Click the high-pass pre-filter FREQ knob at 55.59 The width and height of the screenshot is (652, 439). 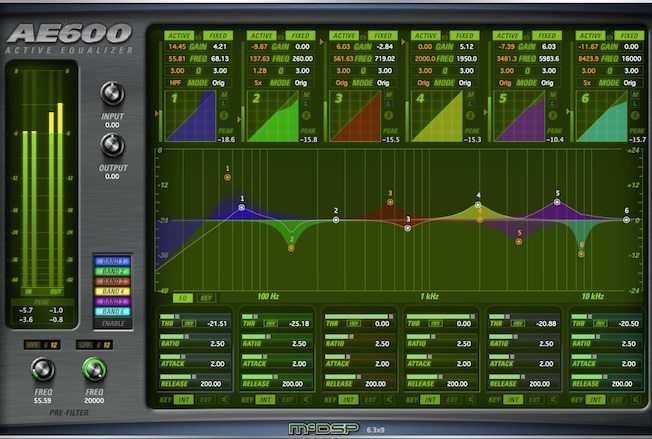(x=41, y=370)
